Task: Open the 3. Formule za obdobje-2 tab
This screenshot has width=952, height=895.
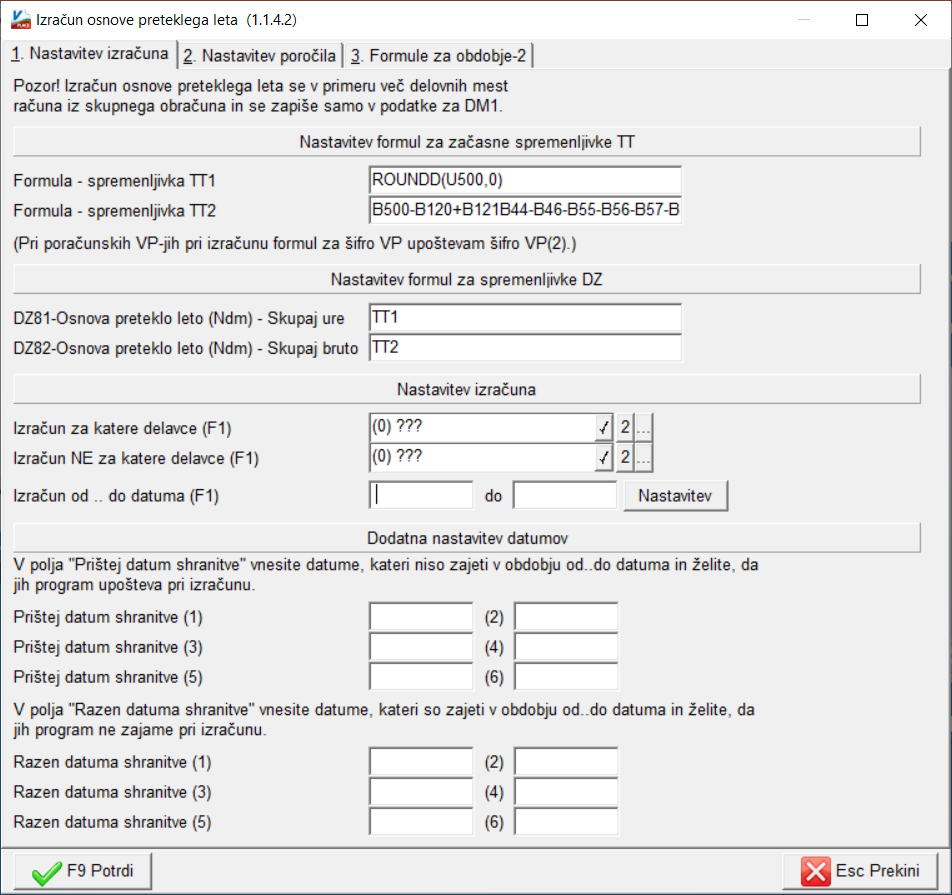Action: (438, 56)
